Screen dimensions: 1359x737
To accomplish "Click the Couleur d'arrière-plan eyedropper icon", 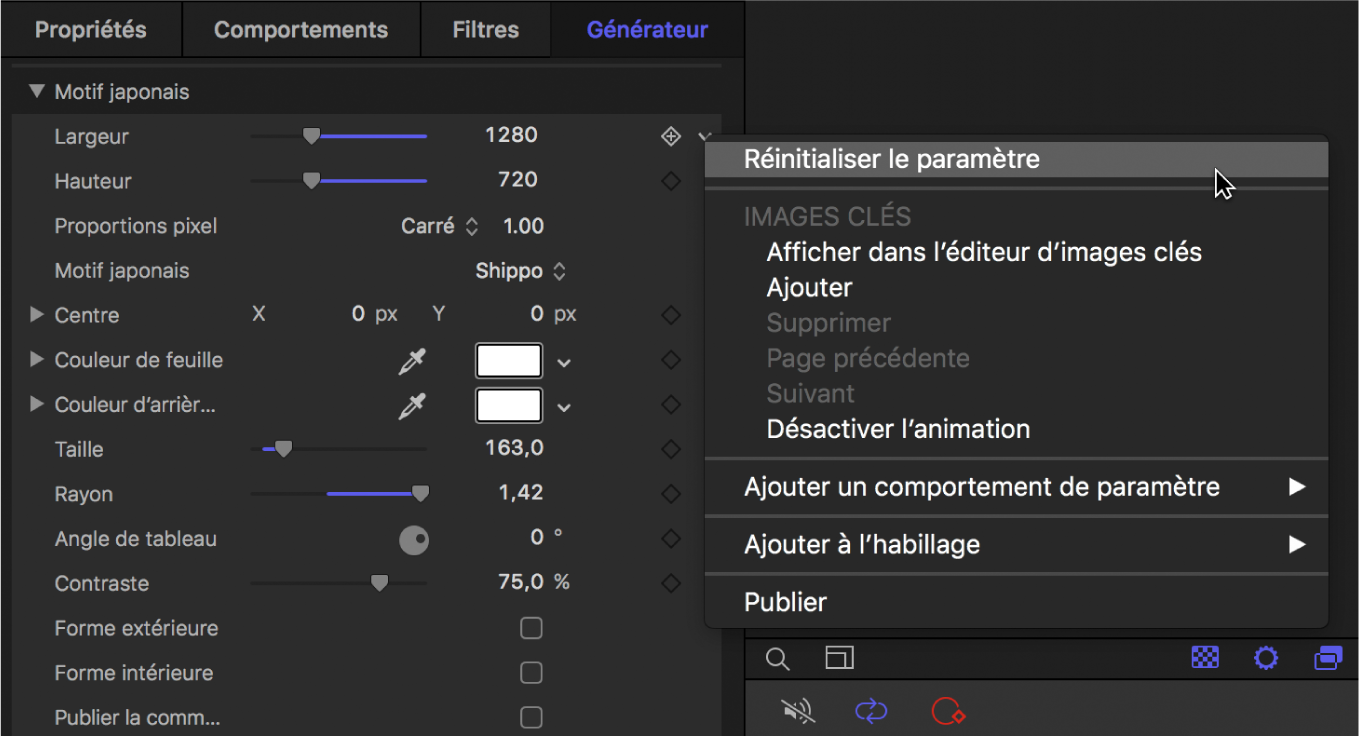I will pyautogui.click(x=412, y=406).
